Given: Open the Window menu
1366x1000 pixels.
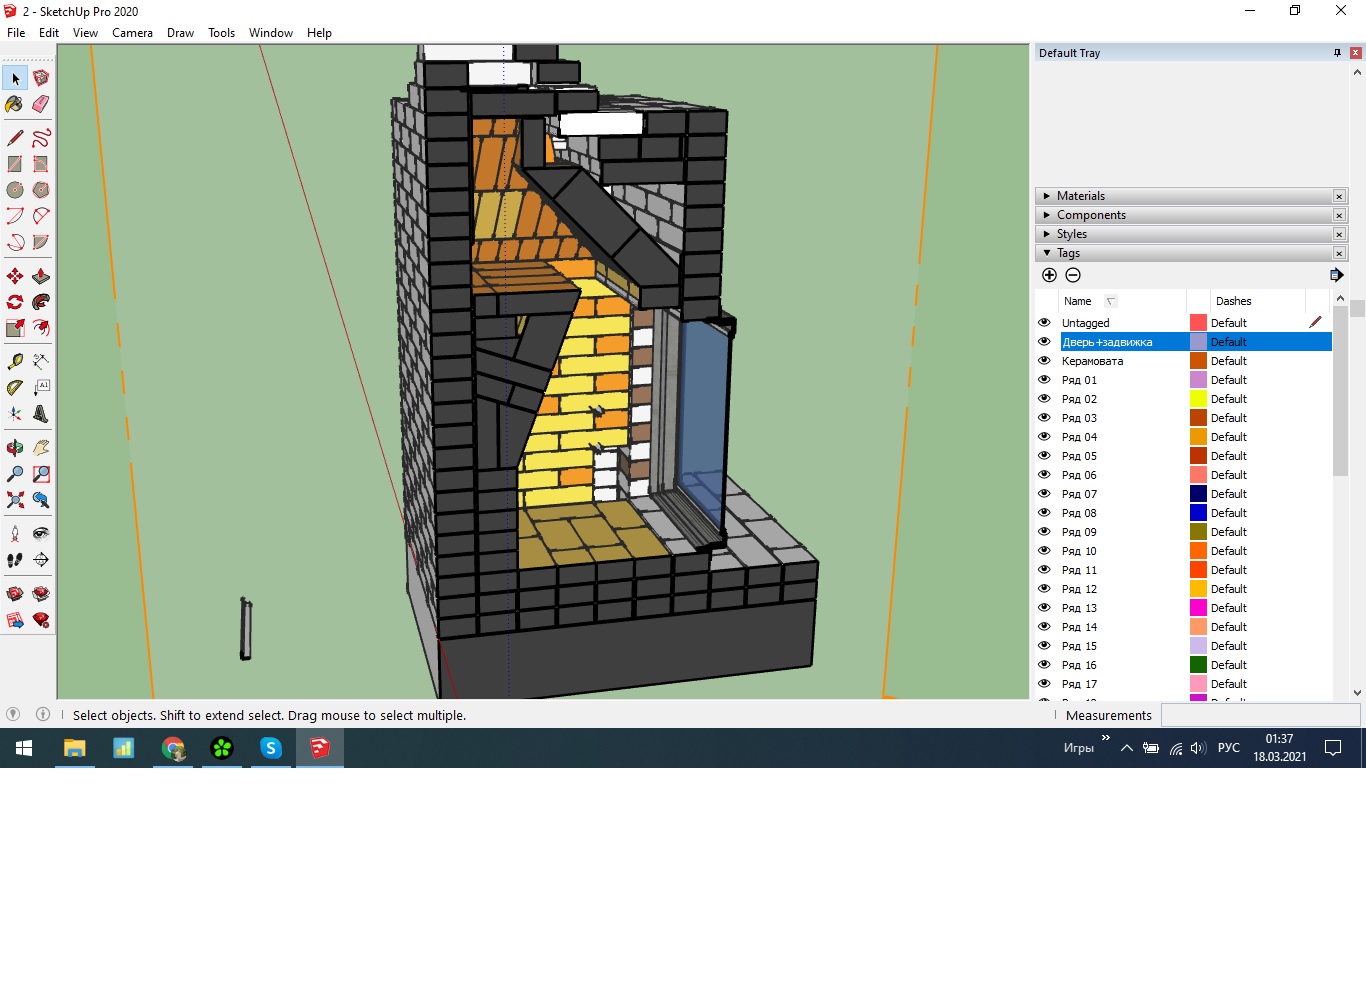Looking at the screenshot, I should [270, 33].
